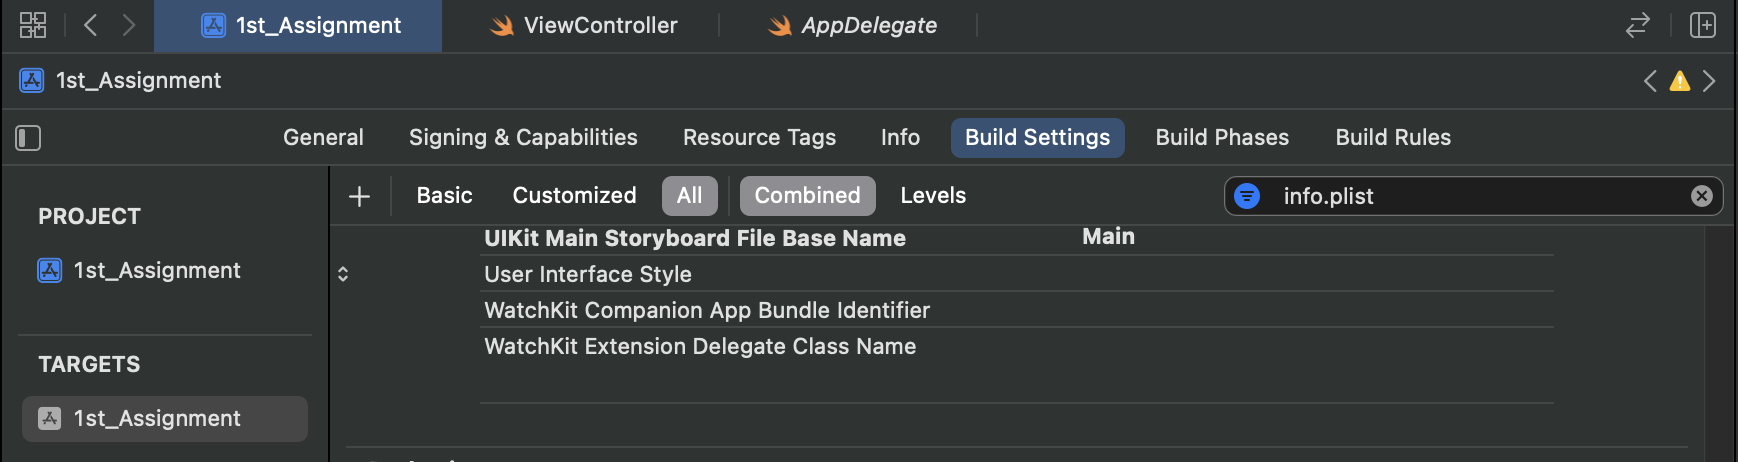Show All build settings
This screenshot has width=1738, height=462.
click(689, 196)
